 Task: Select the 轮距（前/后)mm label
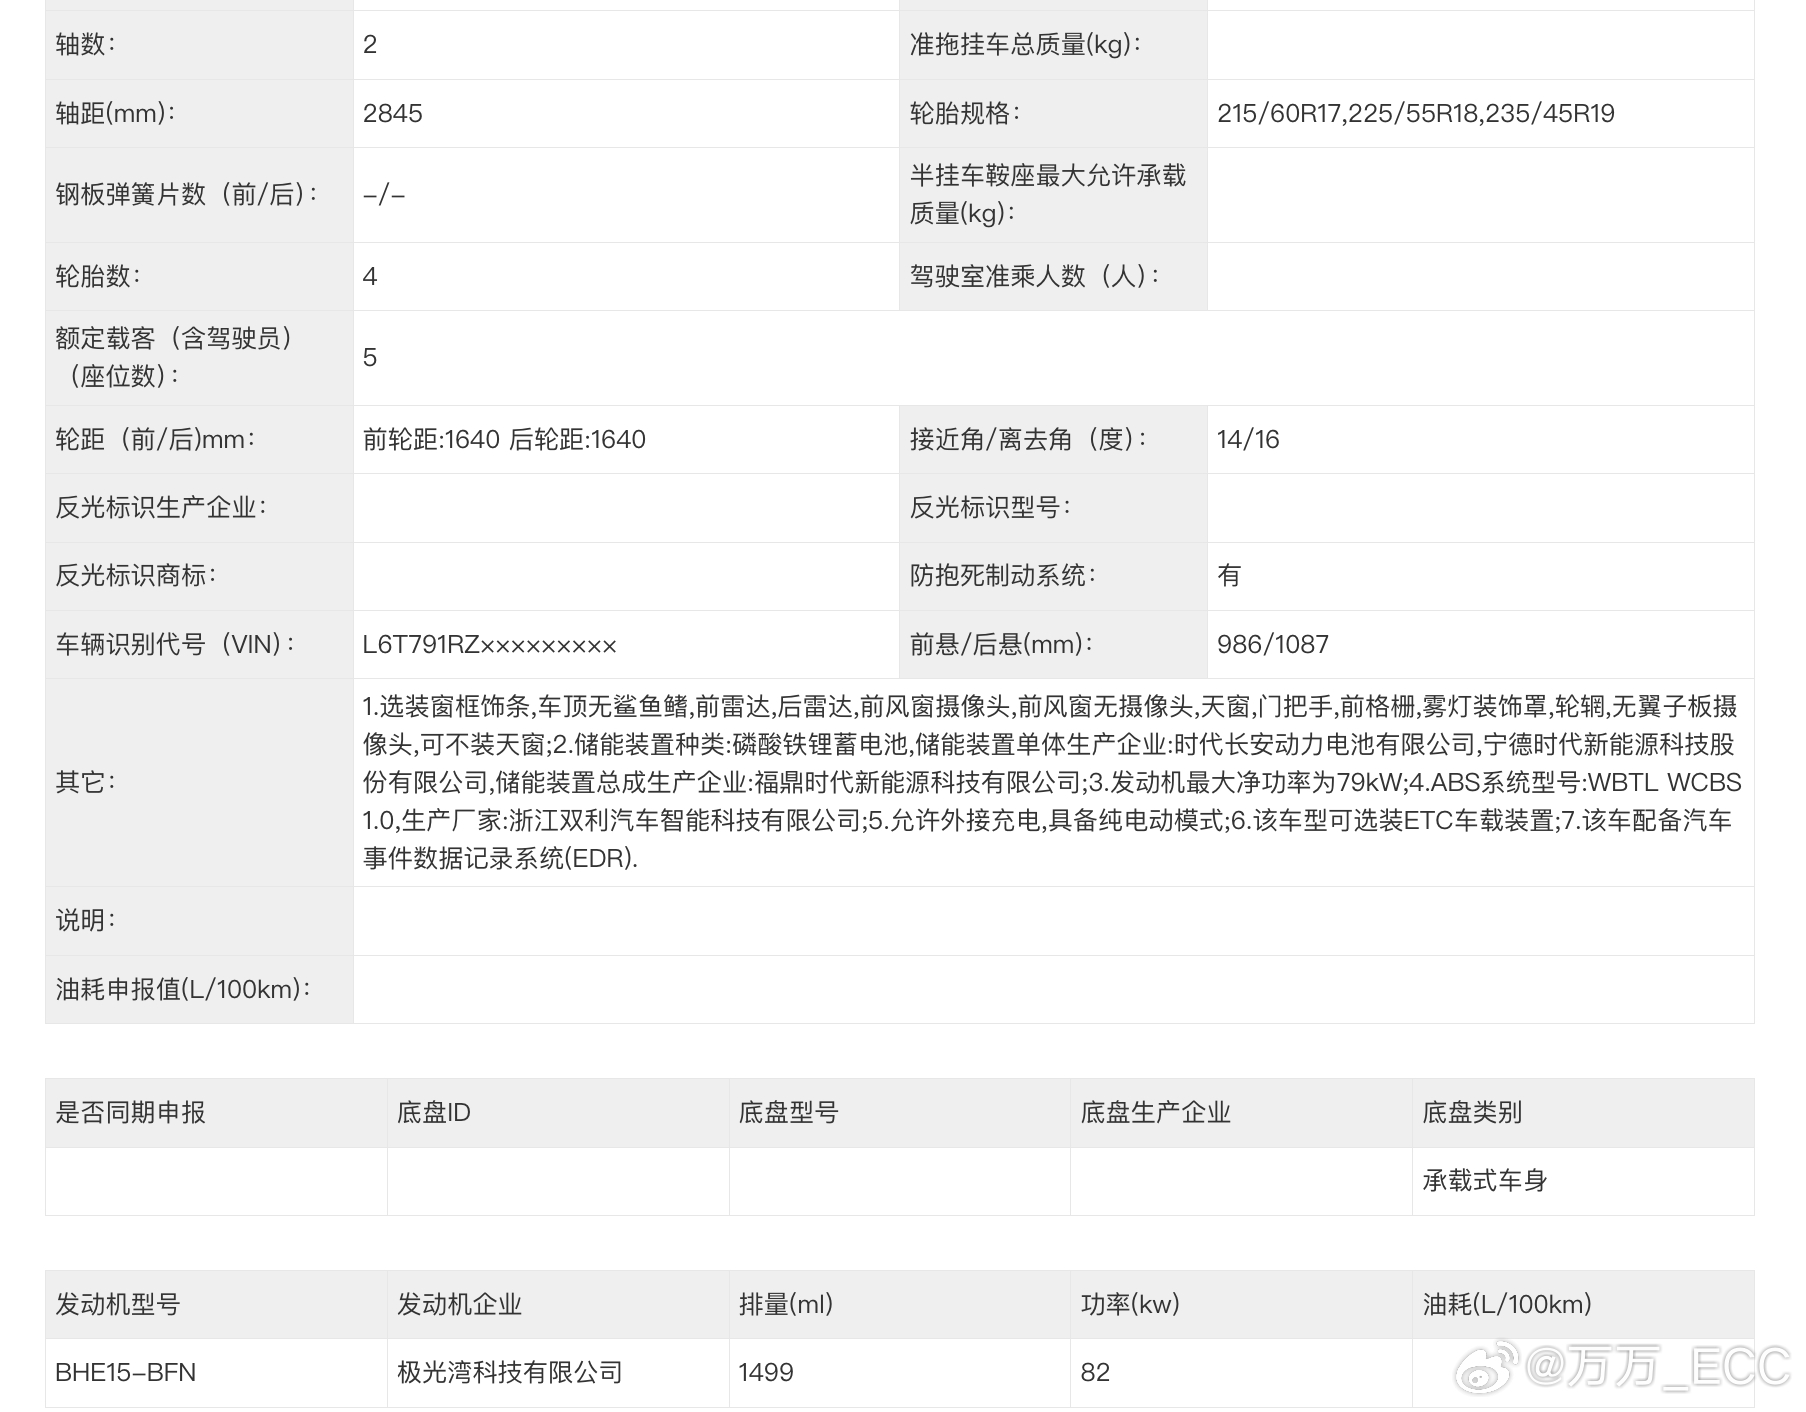pyautogui.click(x=154, y=439)
